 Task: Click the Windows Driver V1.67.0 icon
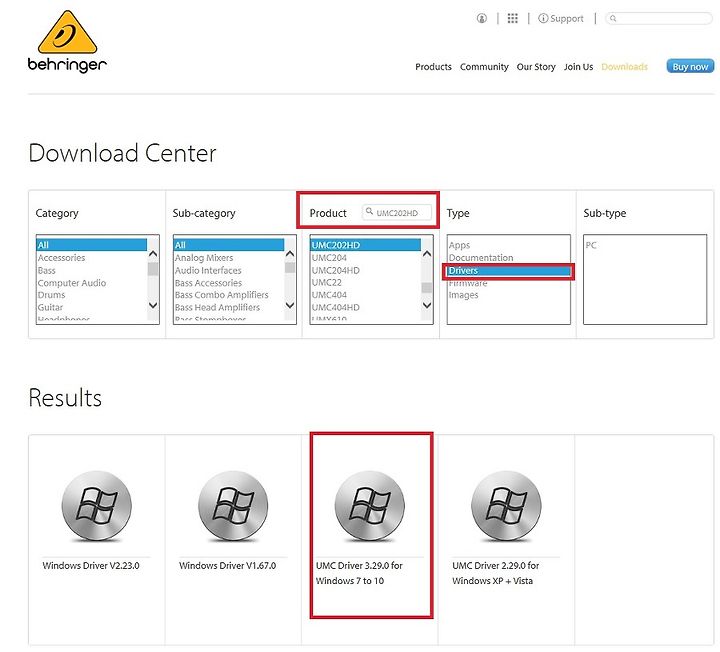click(x=233, y=506)
